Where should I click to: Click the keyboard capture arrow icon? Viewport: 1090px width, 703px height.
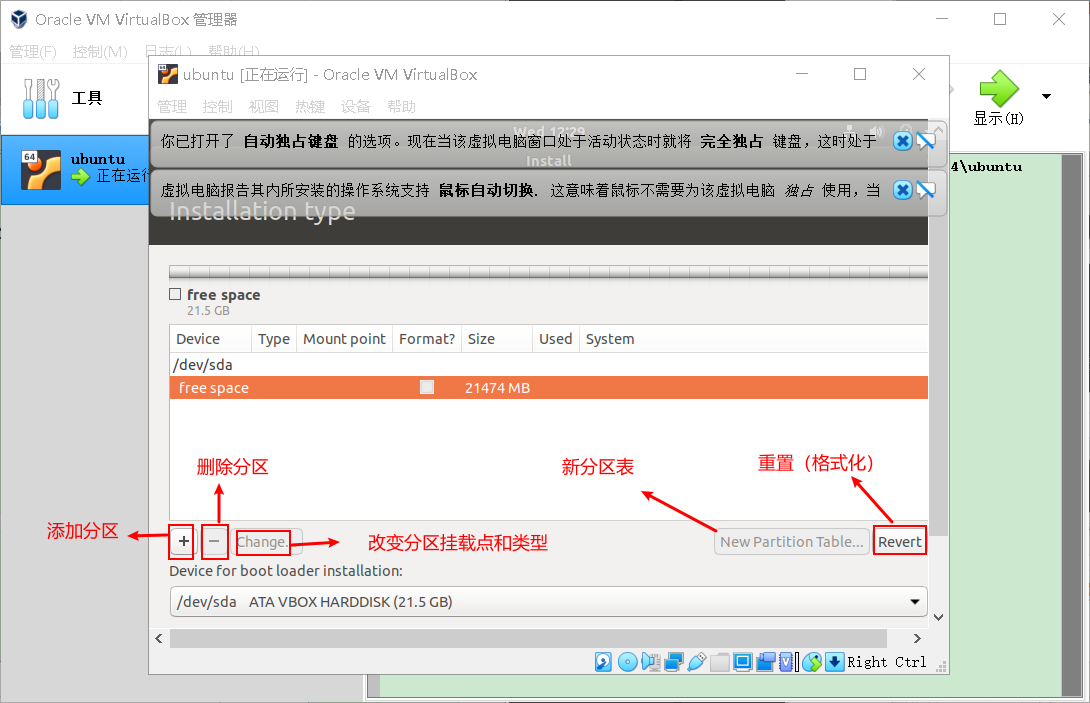(835, 662)
